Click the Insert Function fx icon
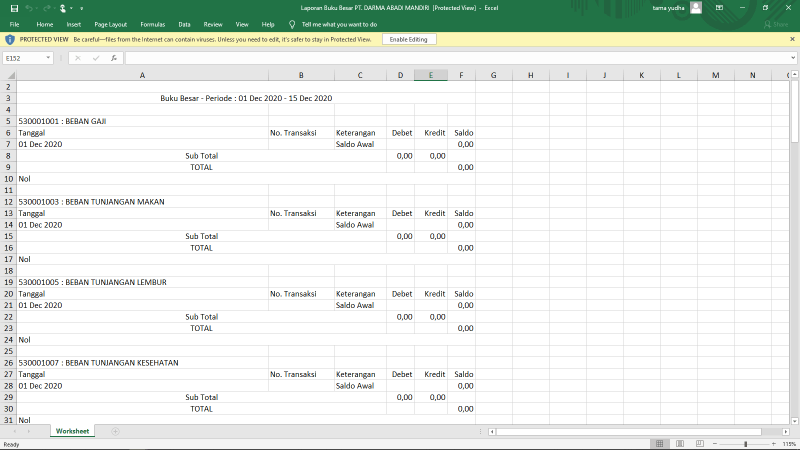 [114, 58]
